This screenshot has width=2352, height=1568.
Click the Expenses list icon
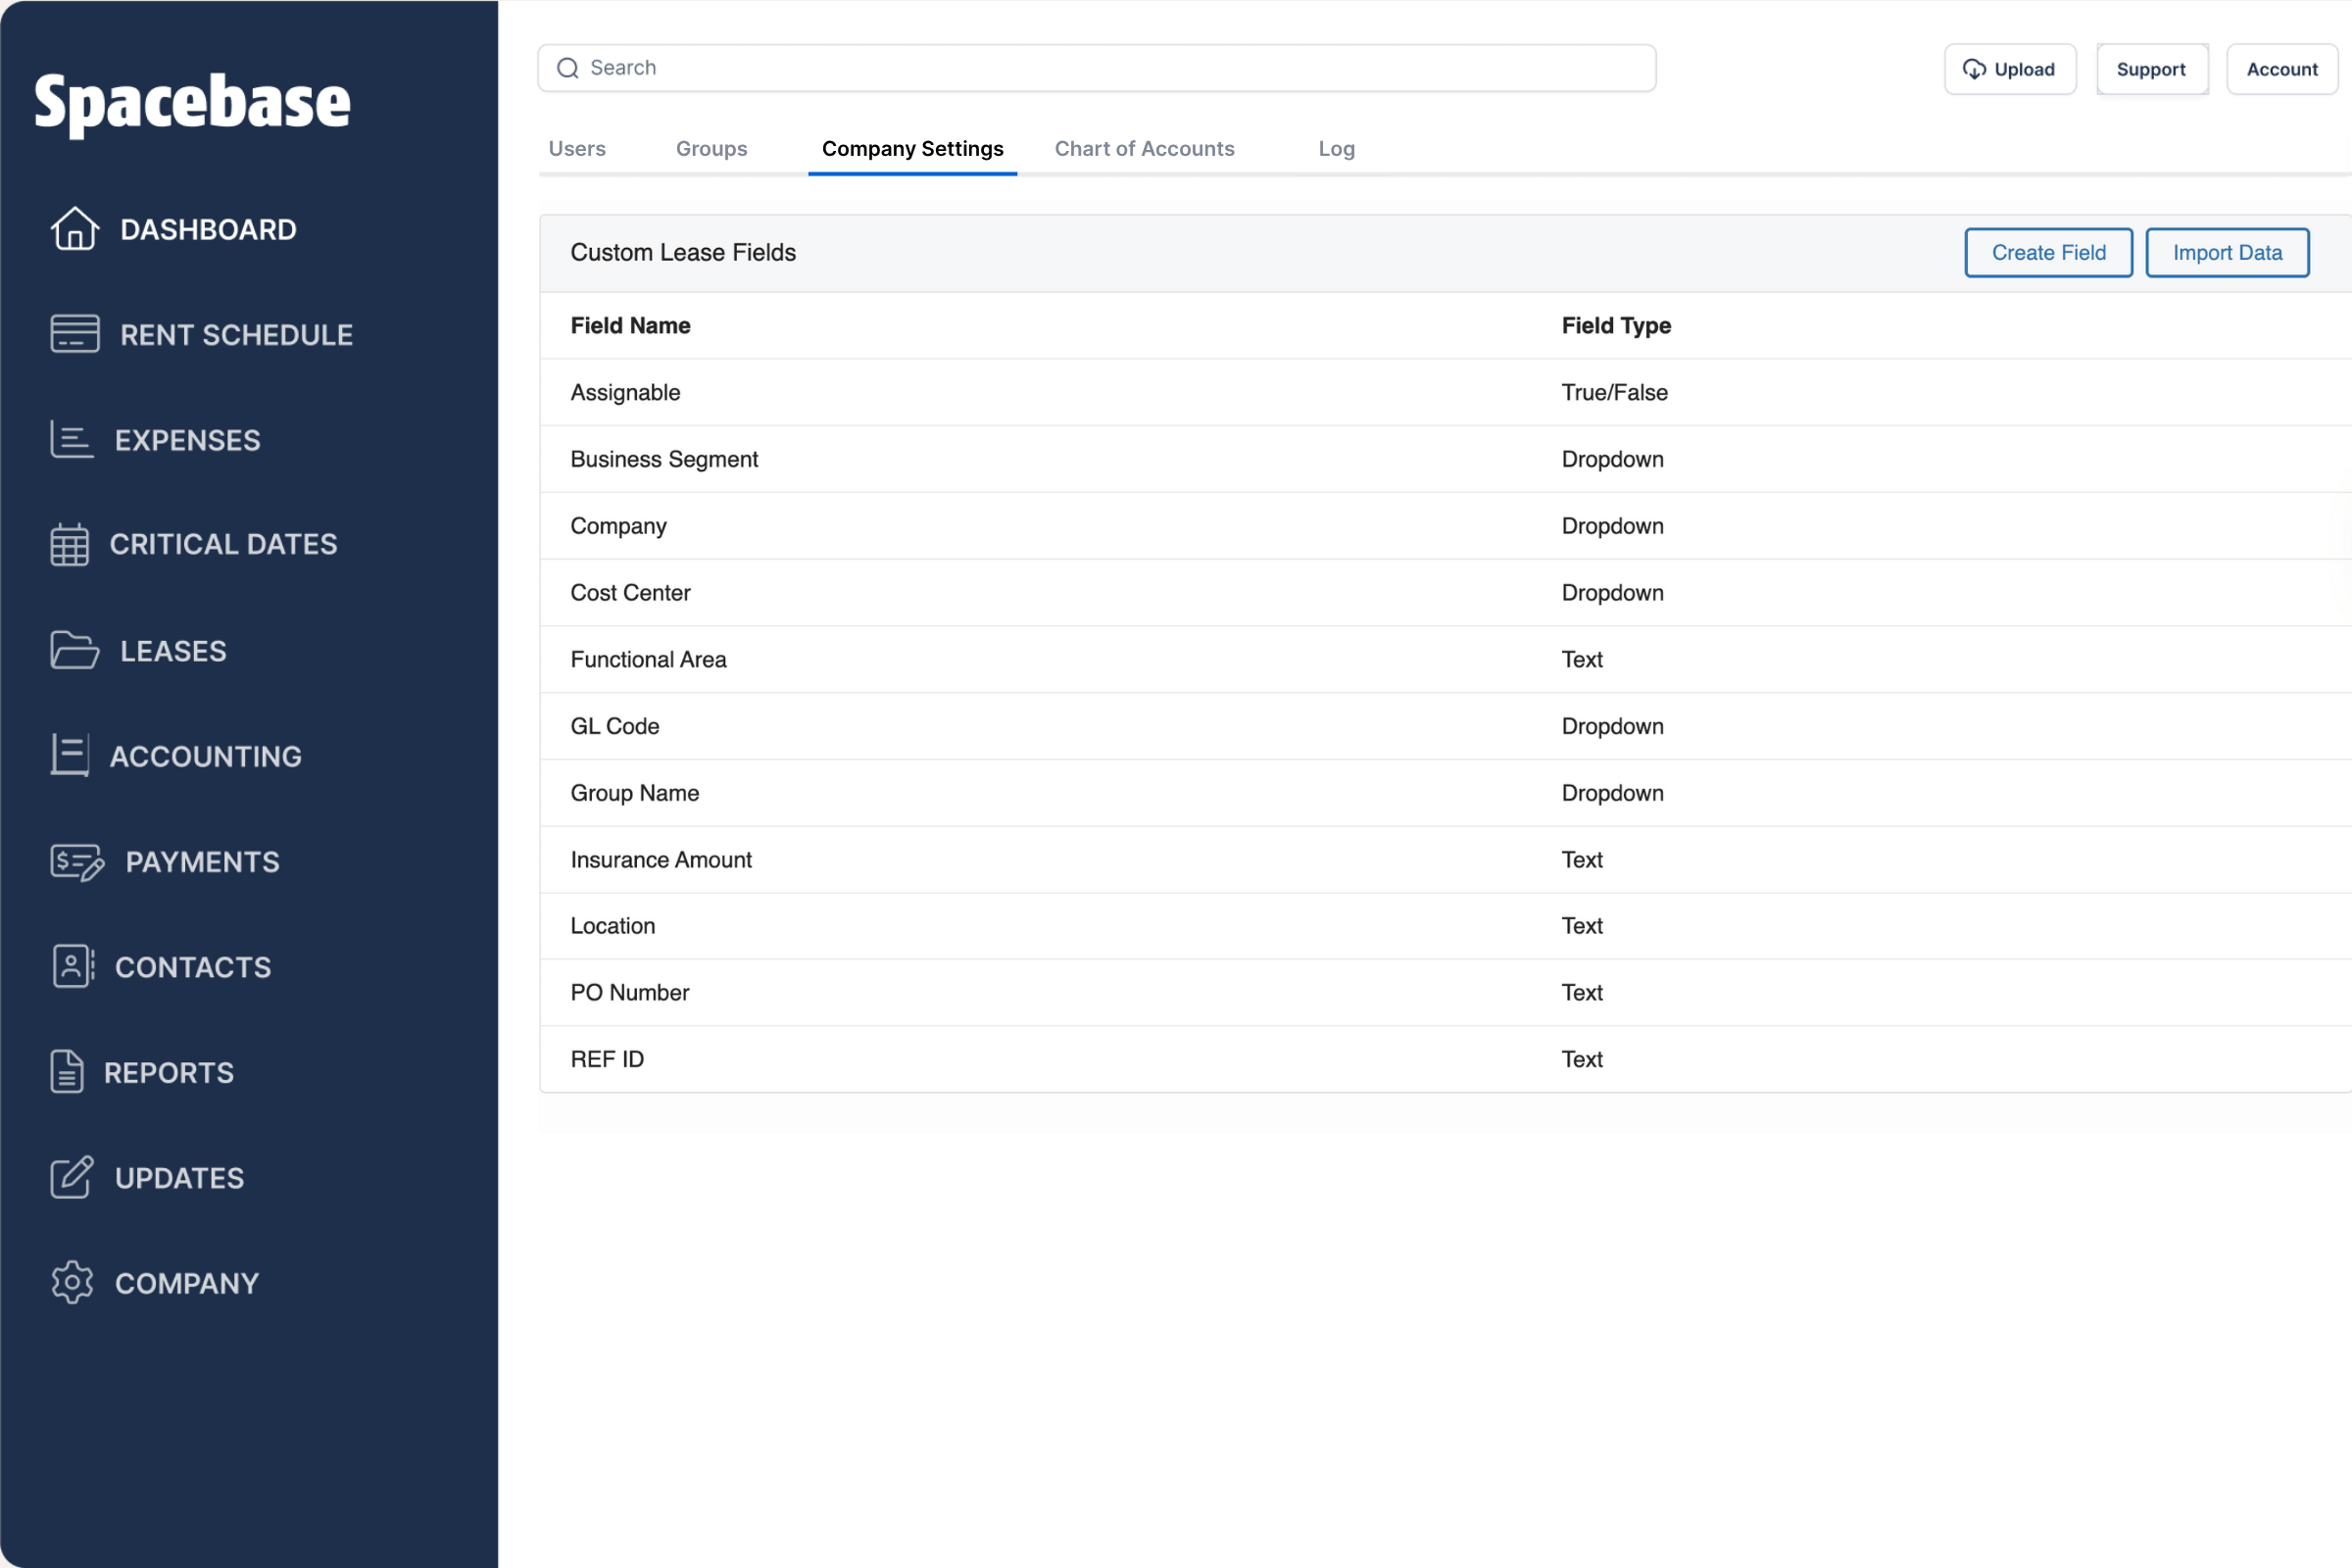(x=71, y=440)
